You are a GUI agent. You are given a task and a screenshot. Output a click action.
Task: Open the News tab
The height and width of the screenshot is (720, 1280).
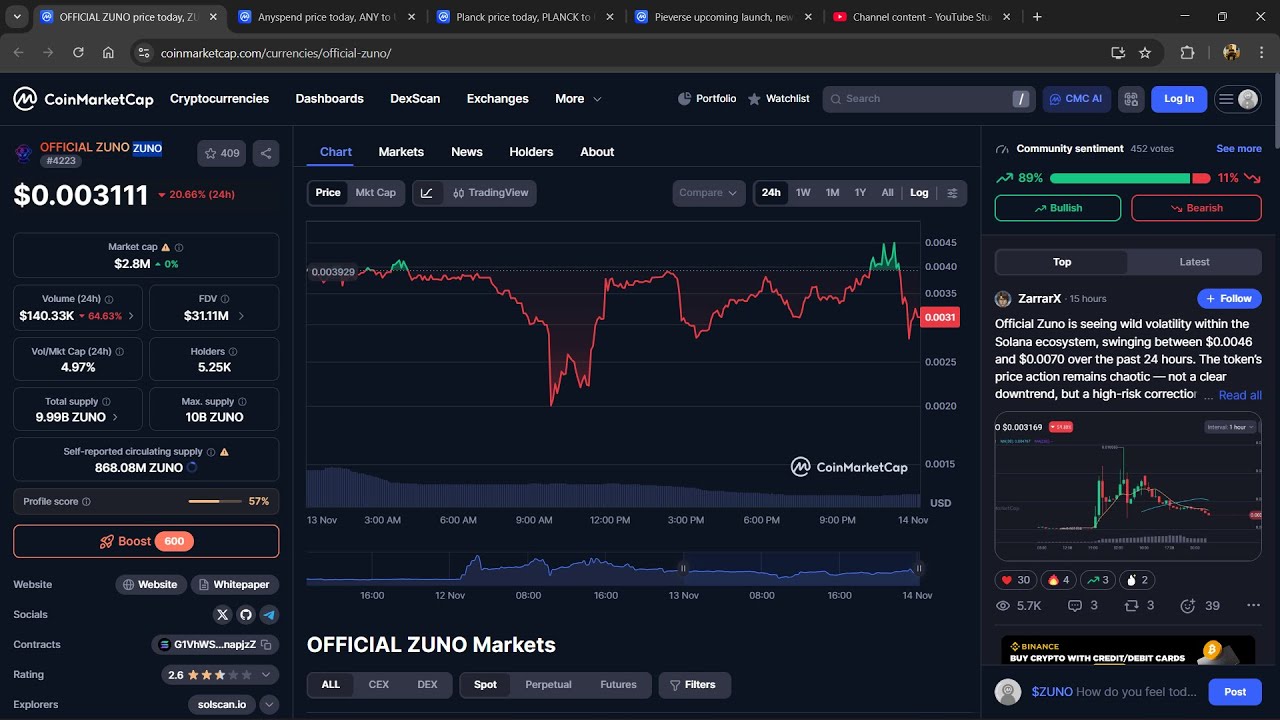[x=467, y=152]
